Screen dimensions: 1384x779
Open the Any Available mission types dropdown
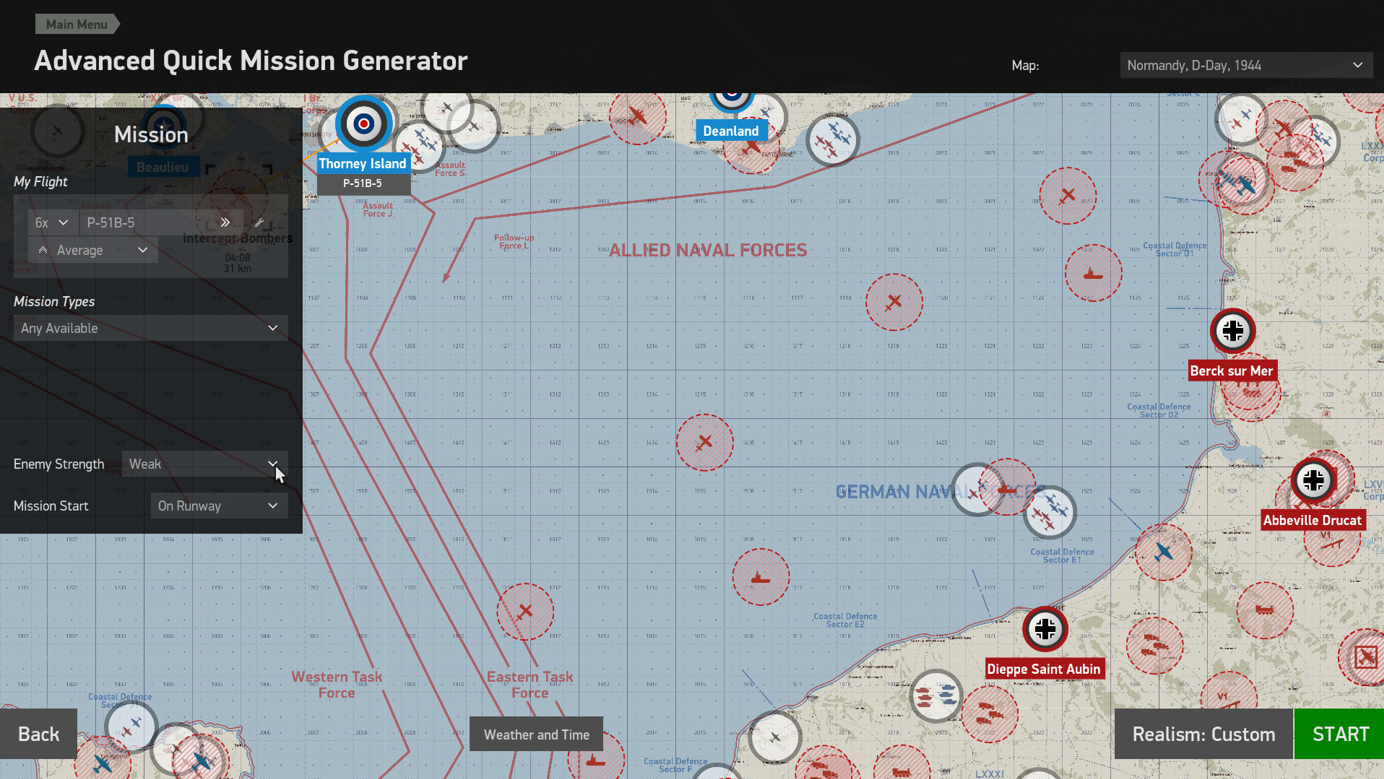tap(150, 328)
